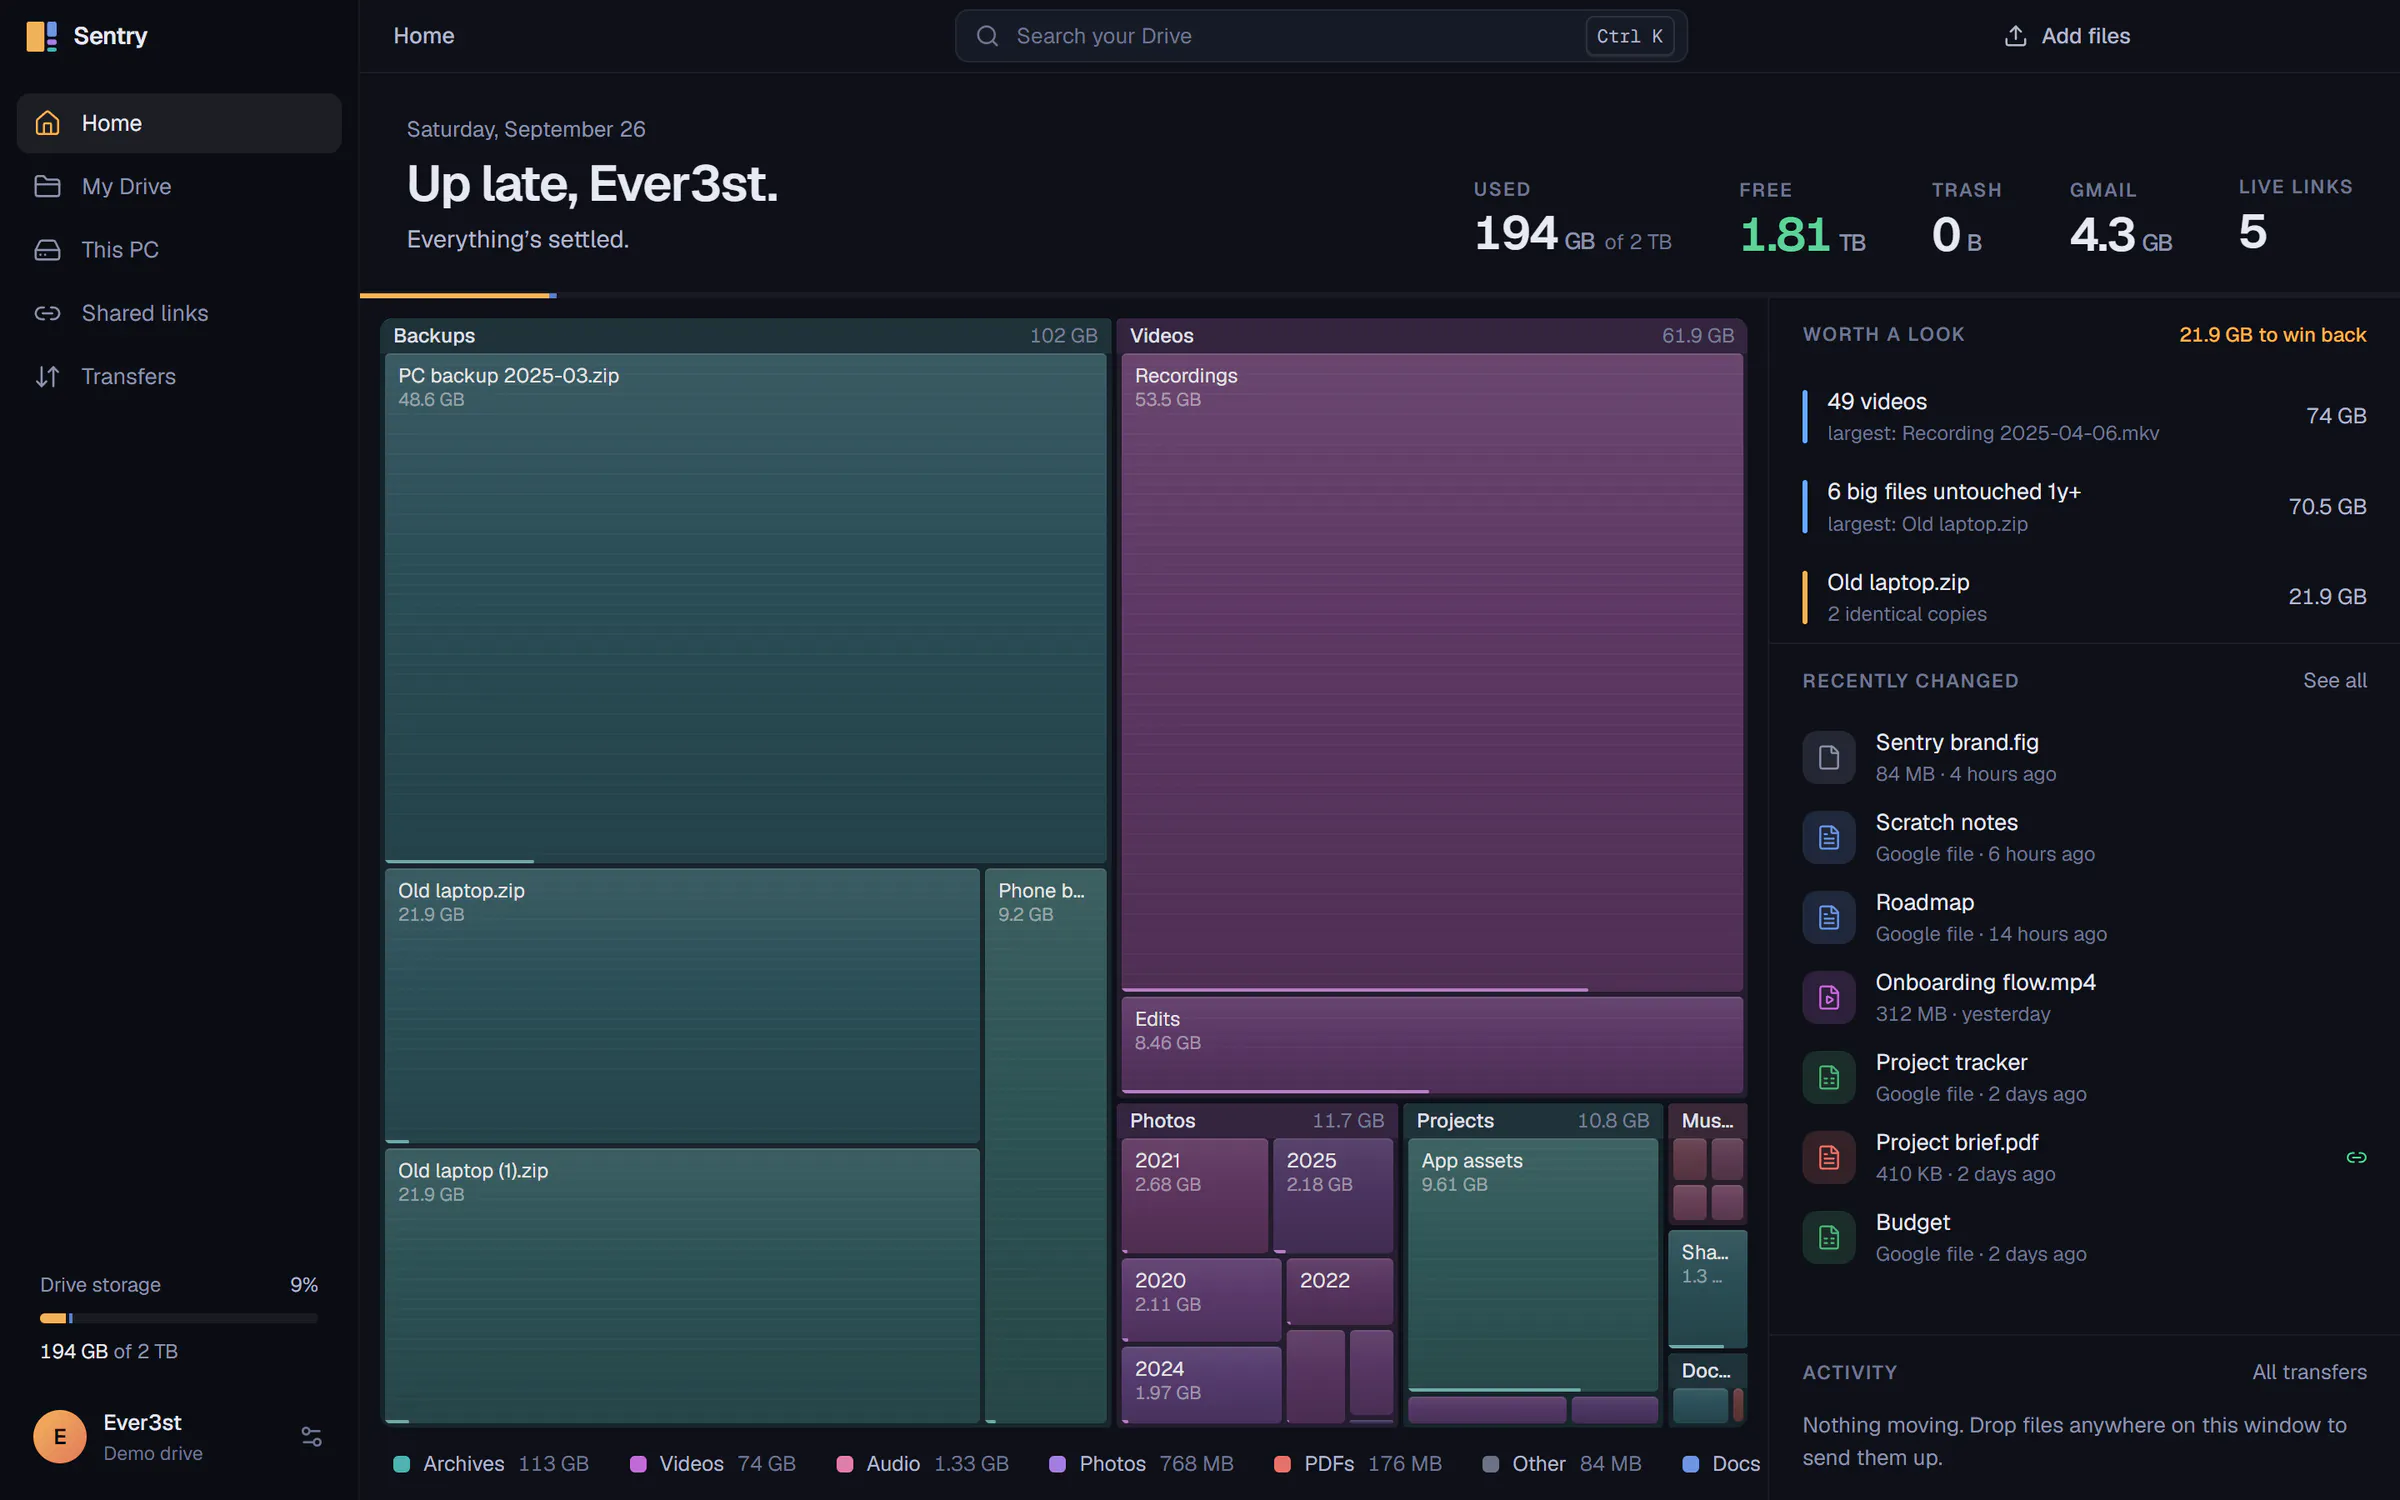Viewport: 2400px width, 1500px height.
Task: Open Old laptop.zip duplicate suggestion
Action: pyautogui.click(x=2084, y=597)
